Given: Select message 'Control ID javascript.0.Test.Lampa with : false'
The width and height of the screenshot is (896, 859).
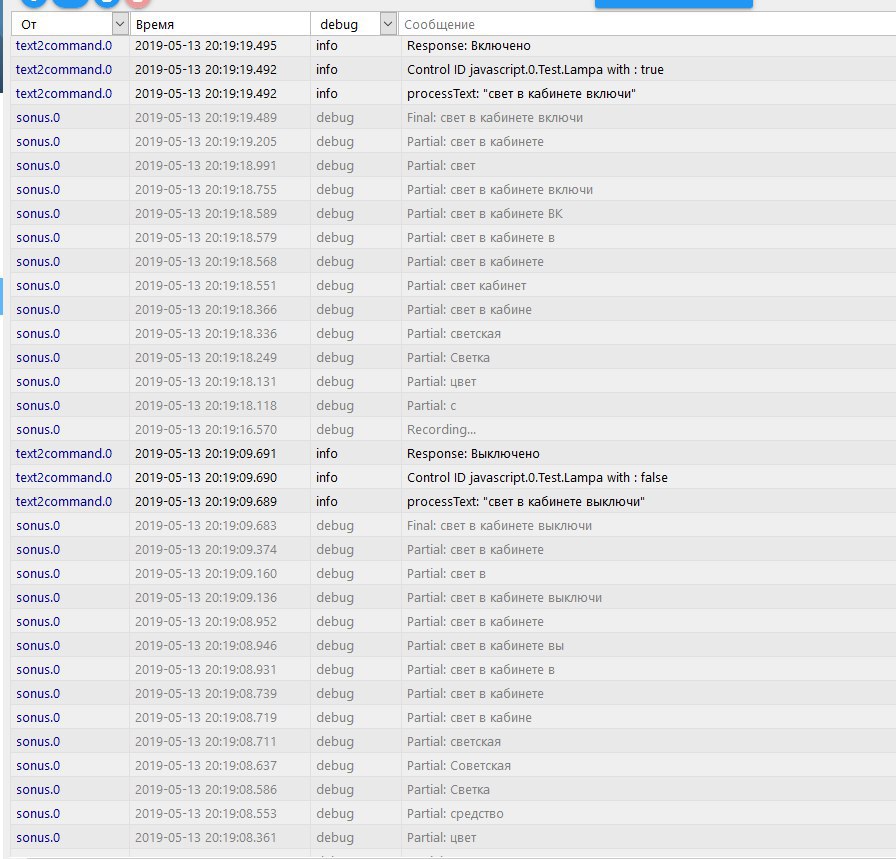Looking at the screenshot, I should pyautogui.click(x=537, y=478).
